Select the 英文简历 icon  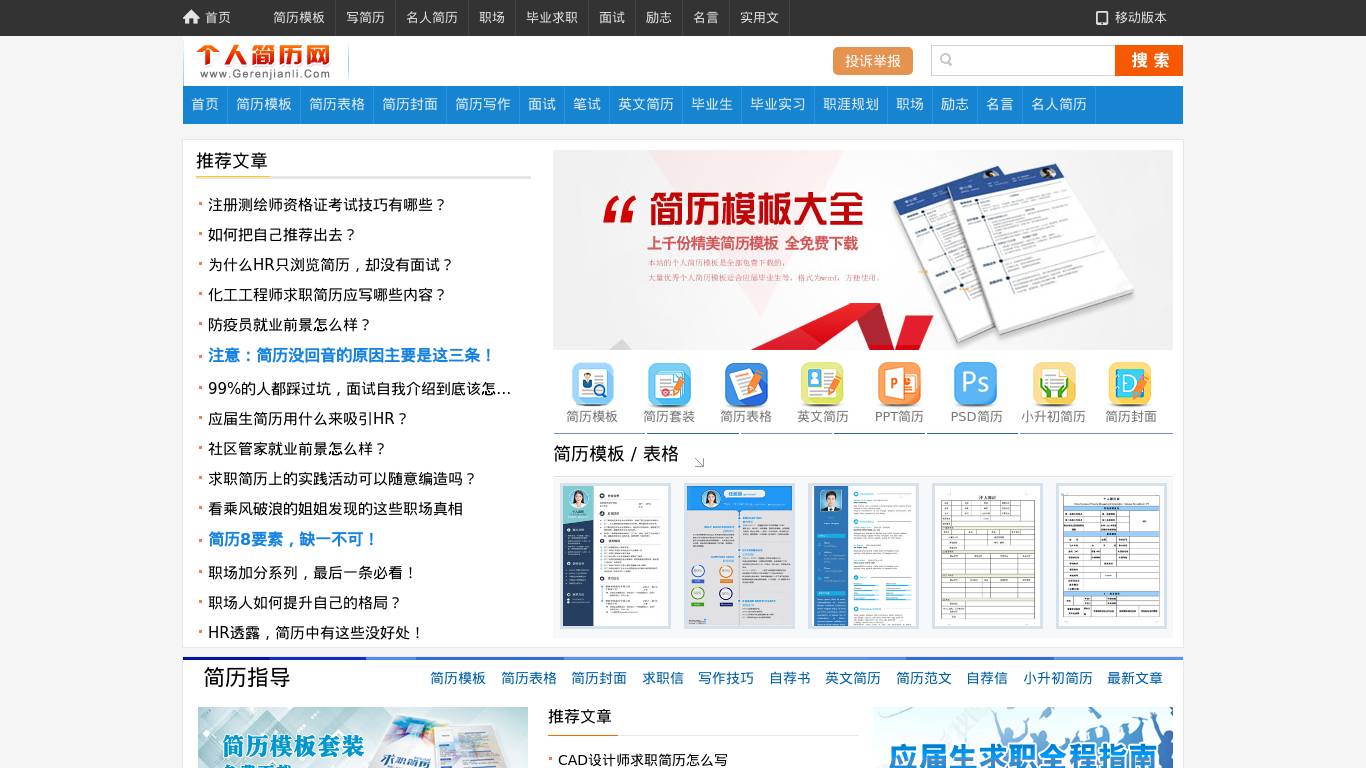[x=822, y=383]
